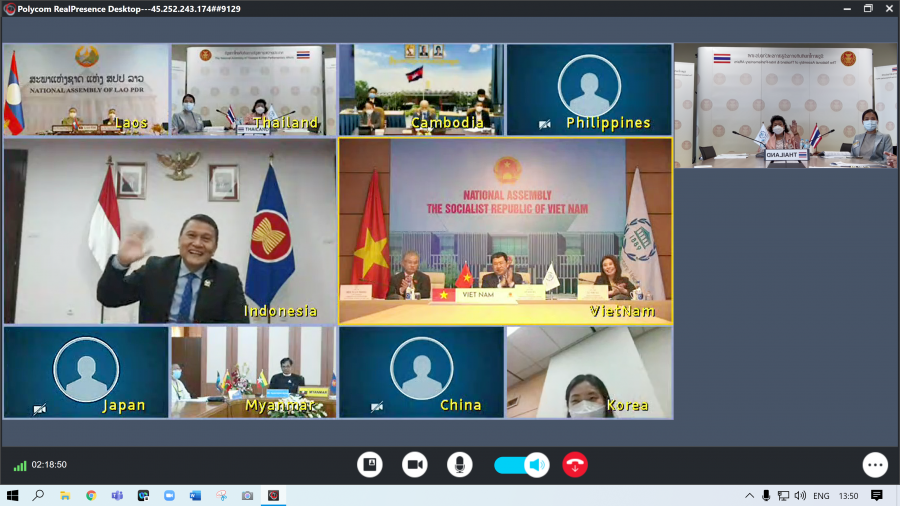Toggle the camera video button
This screenshot has height=506, width=900.
click(415, 464)
